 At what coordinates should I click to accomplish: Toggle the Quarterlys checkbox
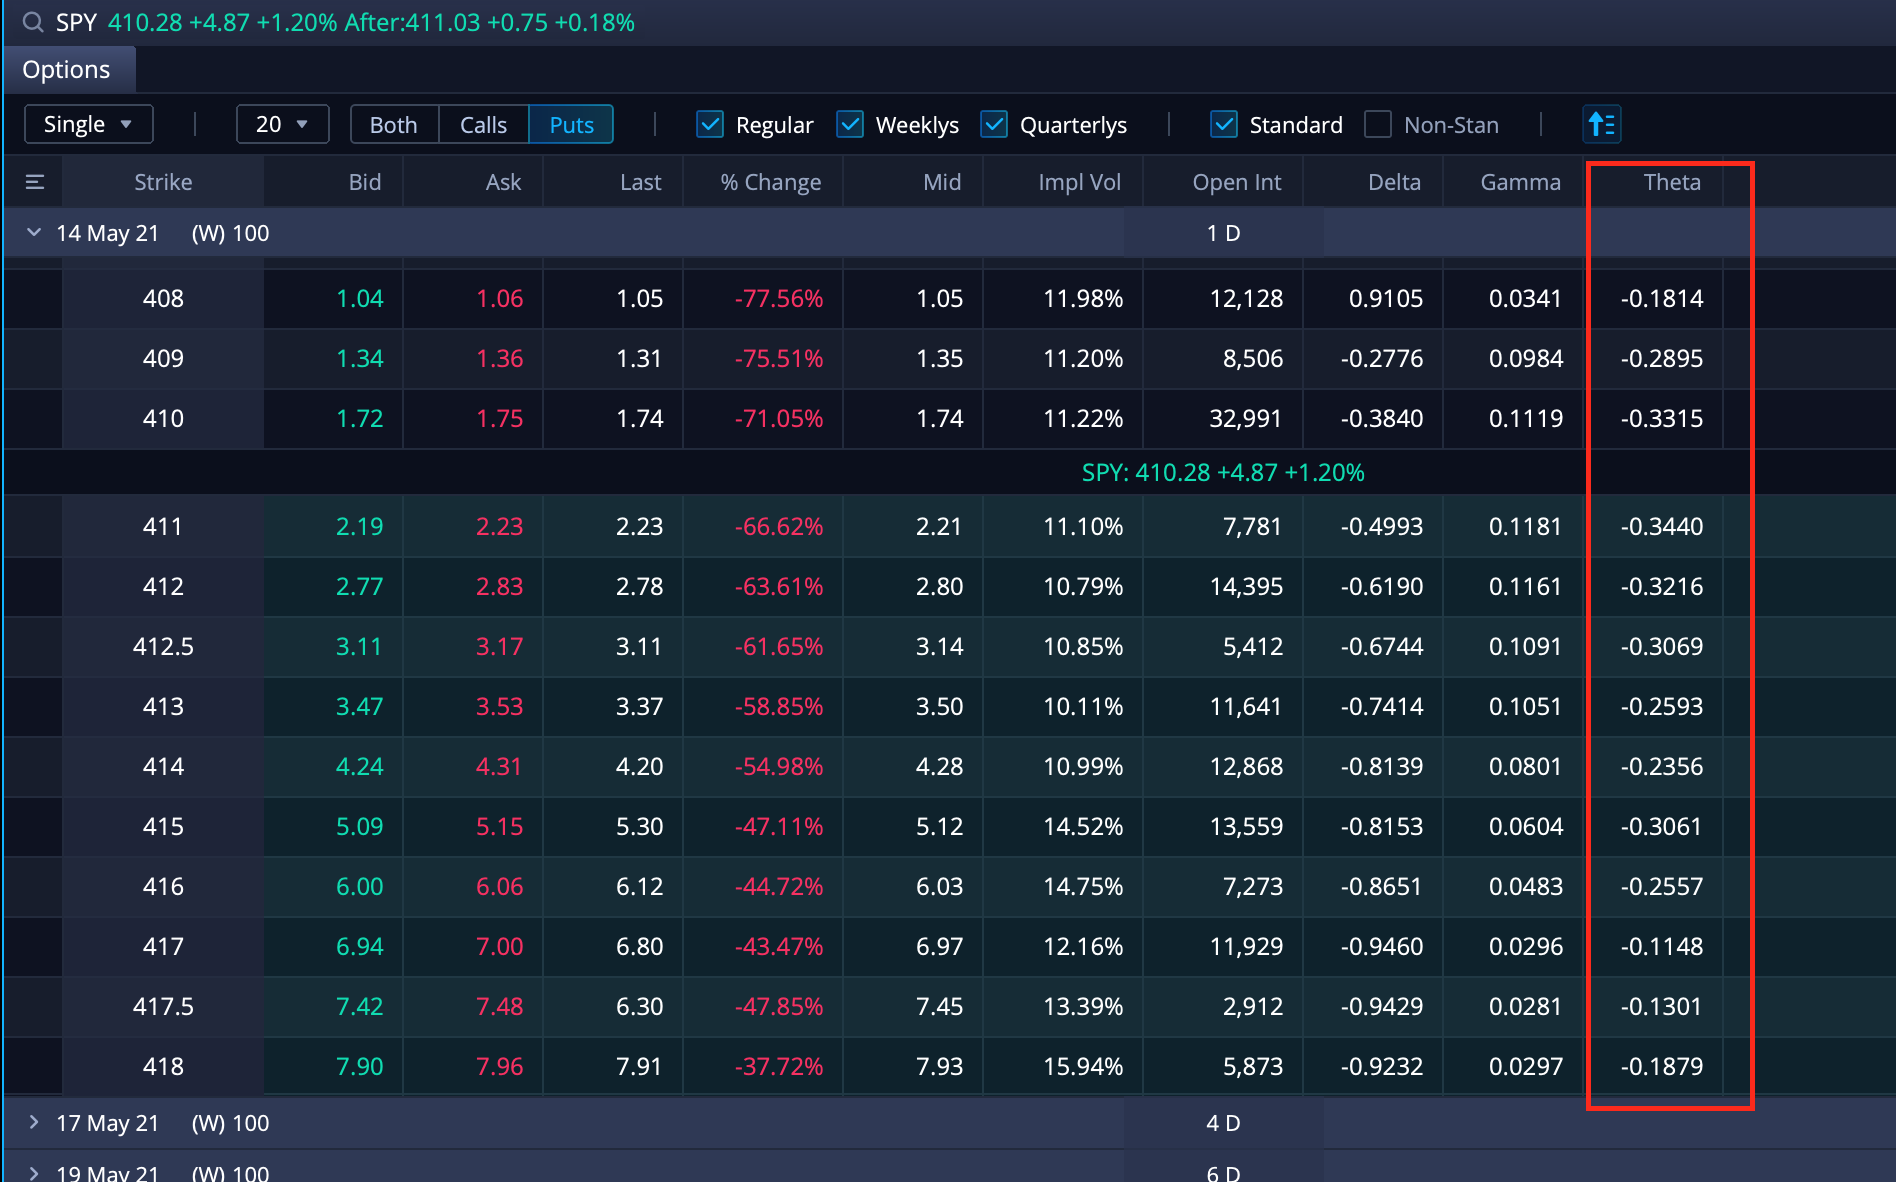994,124
